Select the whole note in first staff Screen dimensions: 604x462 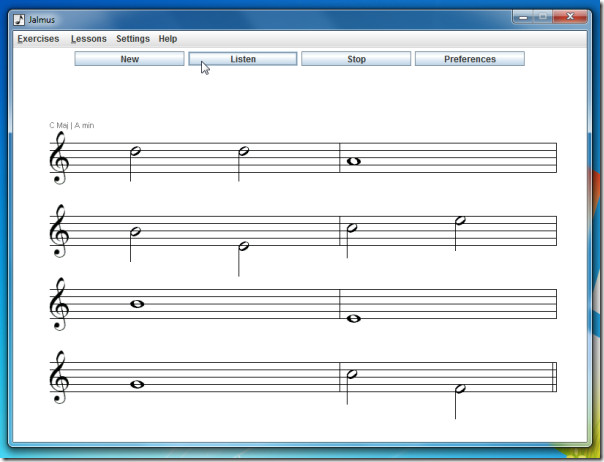click(354, 161)
